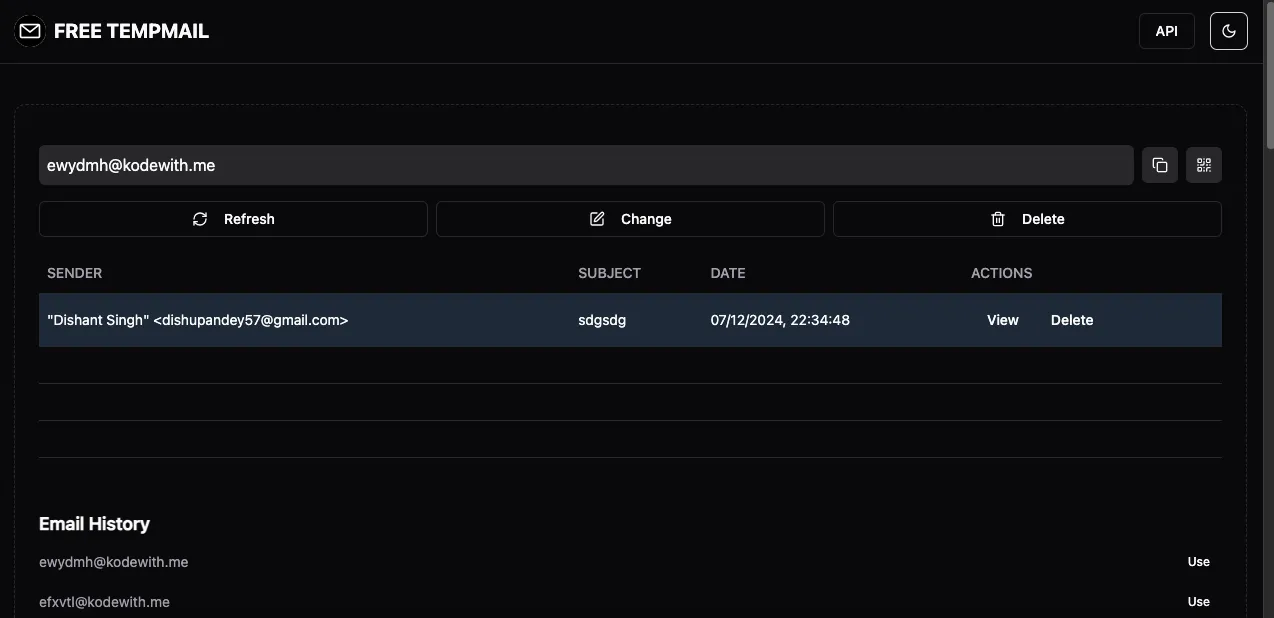Viewport: 1274px width, 618px height.
Task: Click the Change pencil edit icon
Action: (597, 219)
